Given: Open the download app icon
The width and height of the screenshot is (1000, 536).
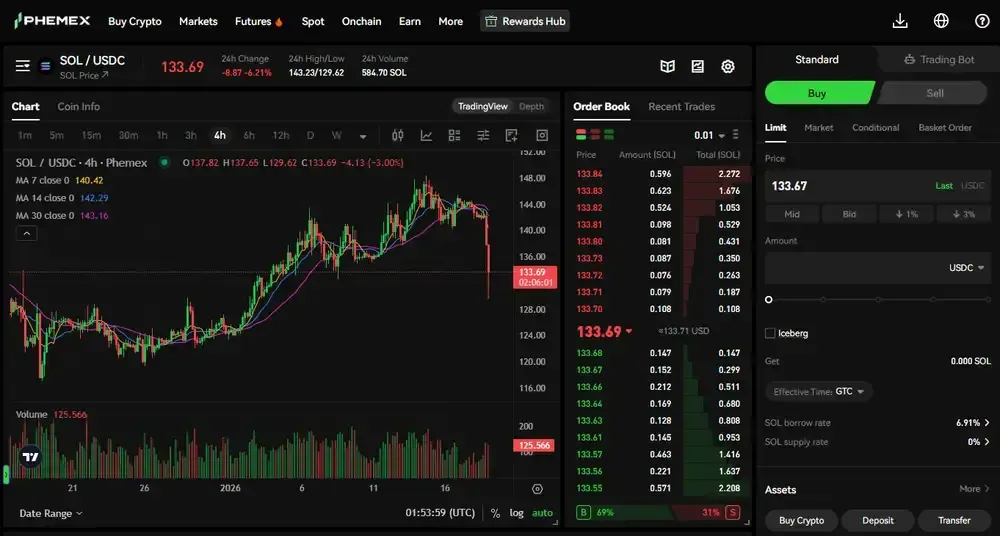Looking at the screenshot, I should (x=900, y=21).
